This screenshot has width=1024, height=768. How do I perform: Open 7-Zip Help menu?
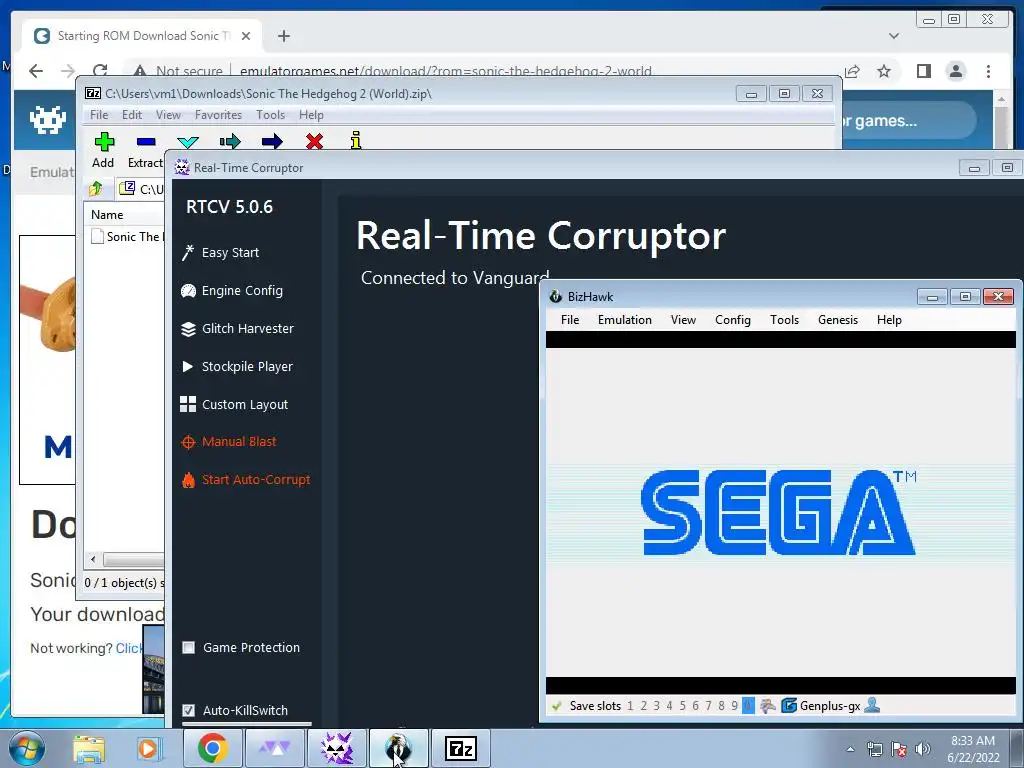(311, 115)
